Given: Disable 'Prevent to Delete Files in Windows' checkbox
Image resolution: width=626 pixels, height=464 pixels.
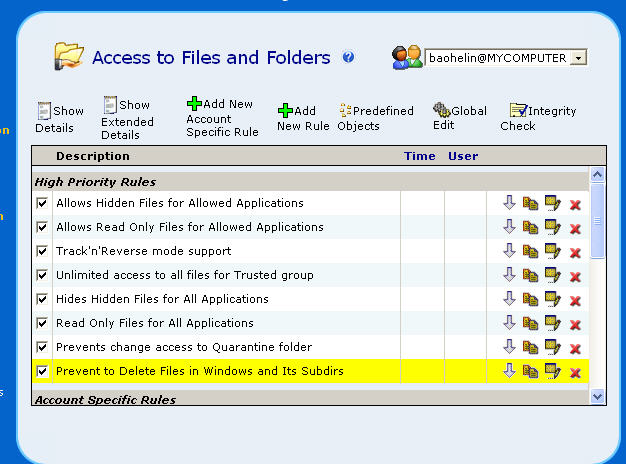Looking at the screenshot, I should point(42,371).
